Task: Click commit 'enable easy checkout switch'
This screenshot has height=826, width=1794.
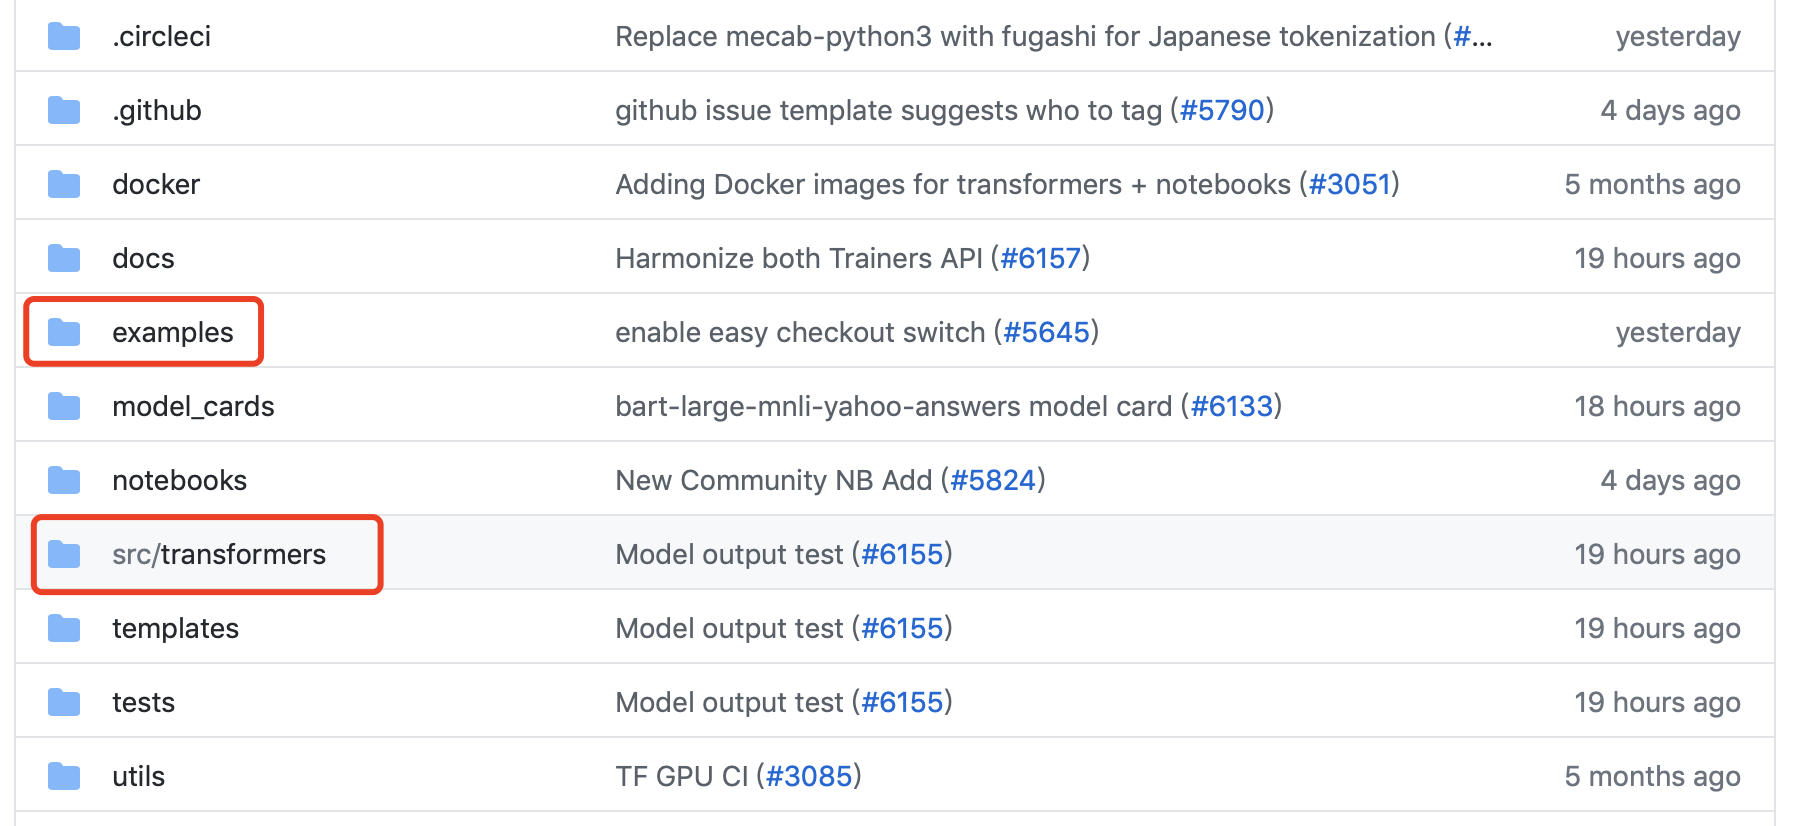Action: [x=800, y=333]
